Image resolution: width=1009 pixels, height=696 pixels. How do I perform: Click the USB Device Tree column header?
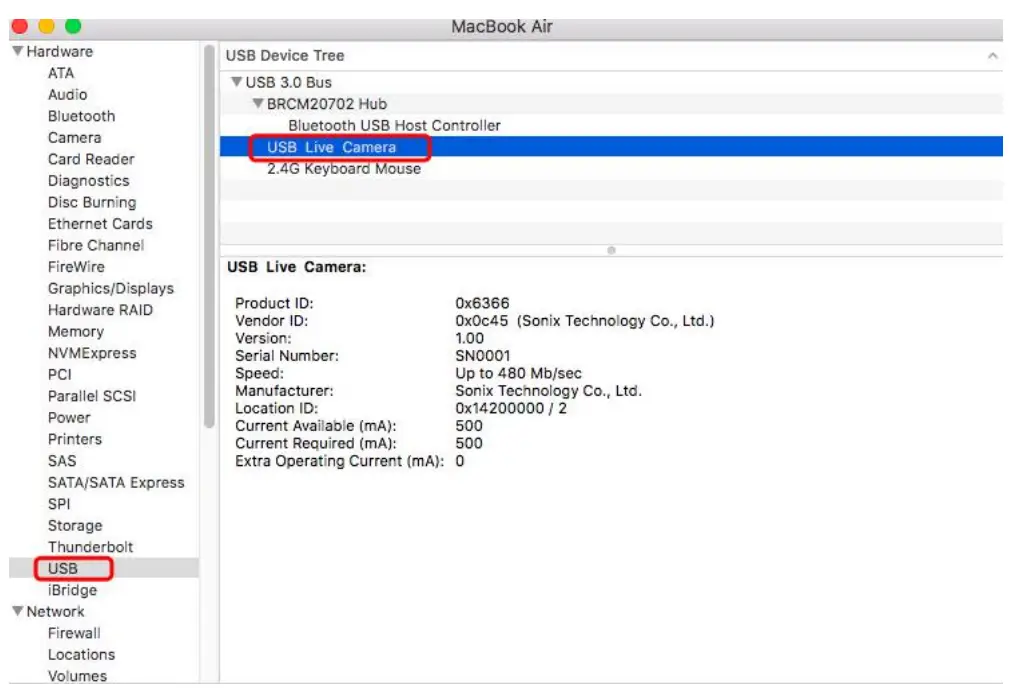point(285,56)
